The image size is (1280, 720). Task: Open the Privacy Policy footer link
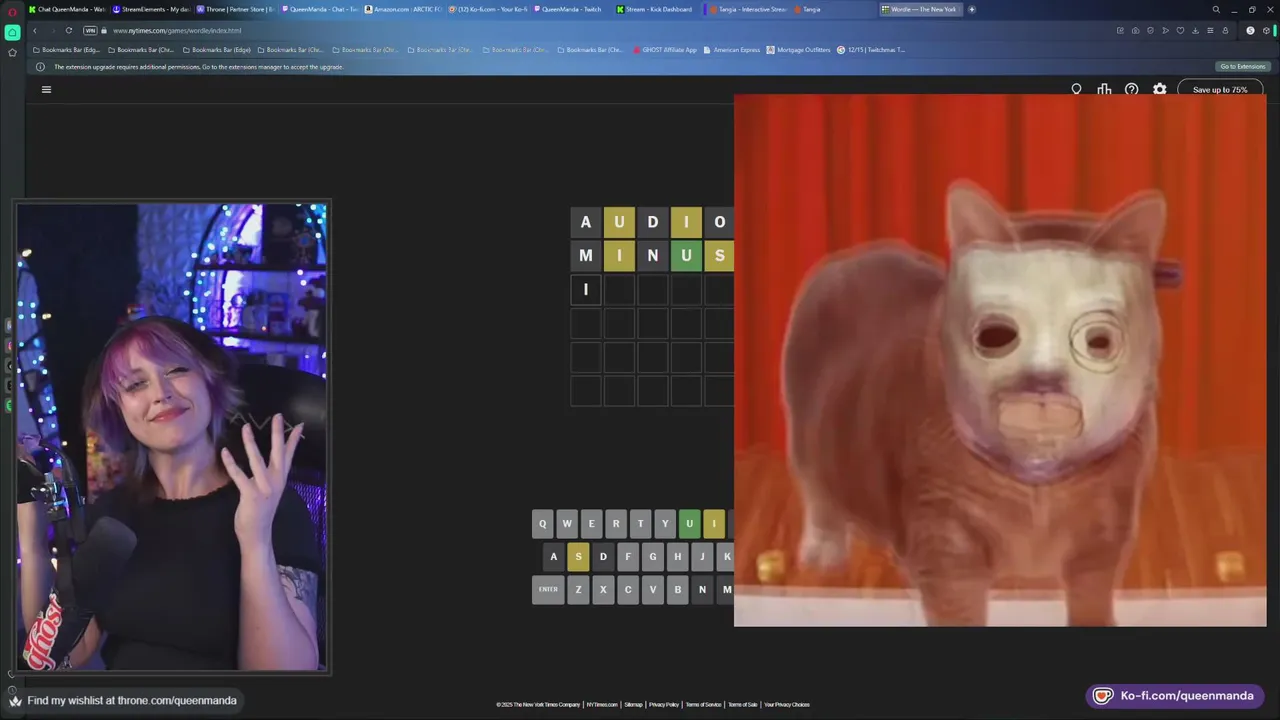click(x=664, y=705)
